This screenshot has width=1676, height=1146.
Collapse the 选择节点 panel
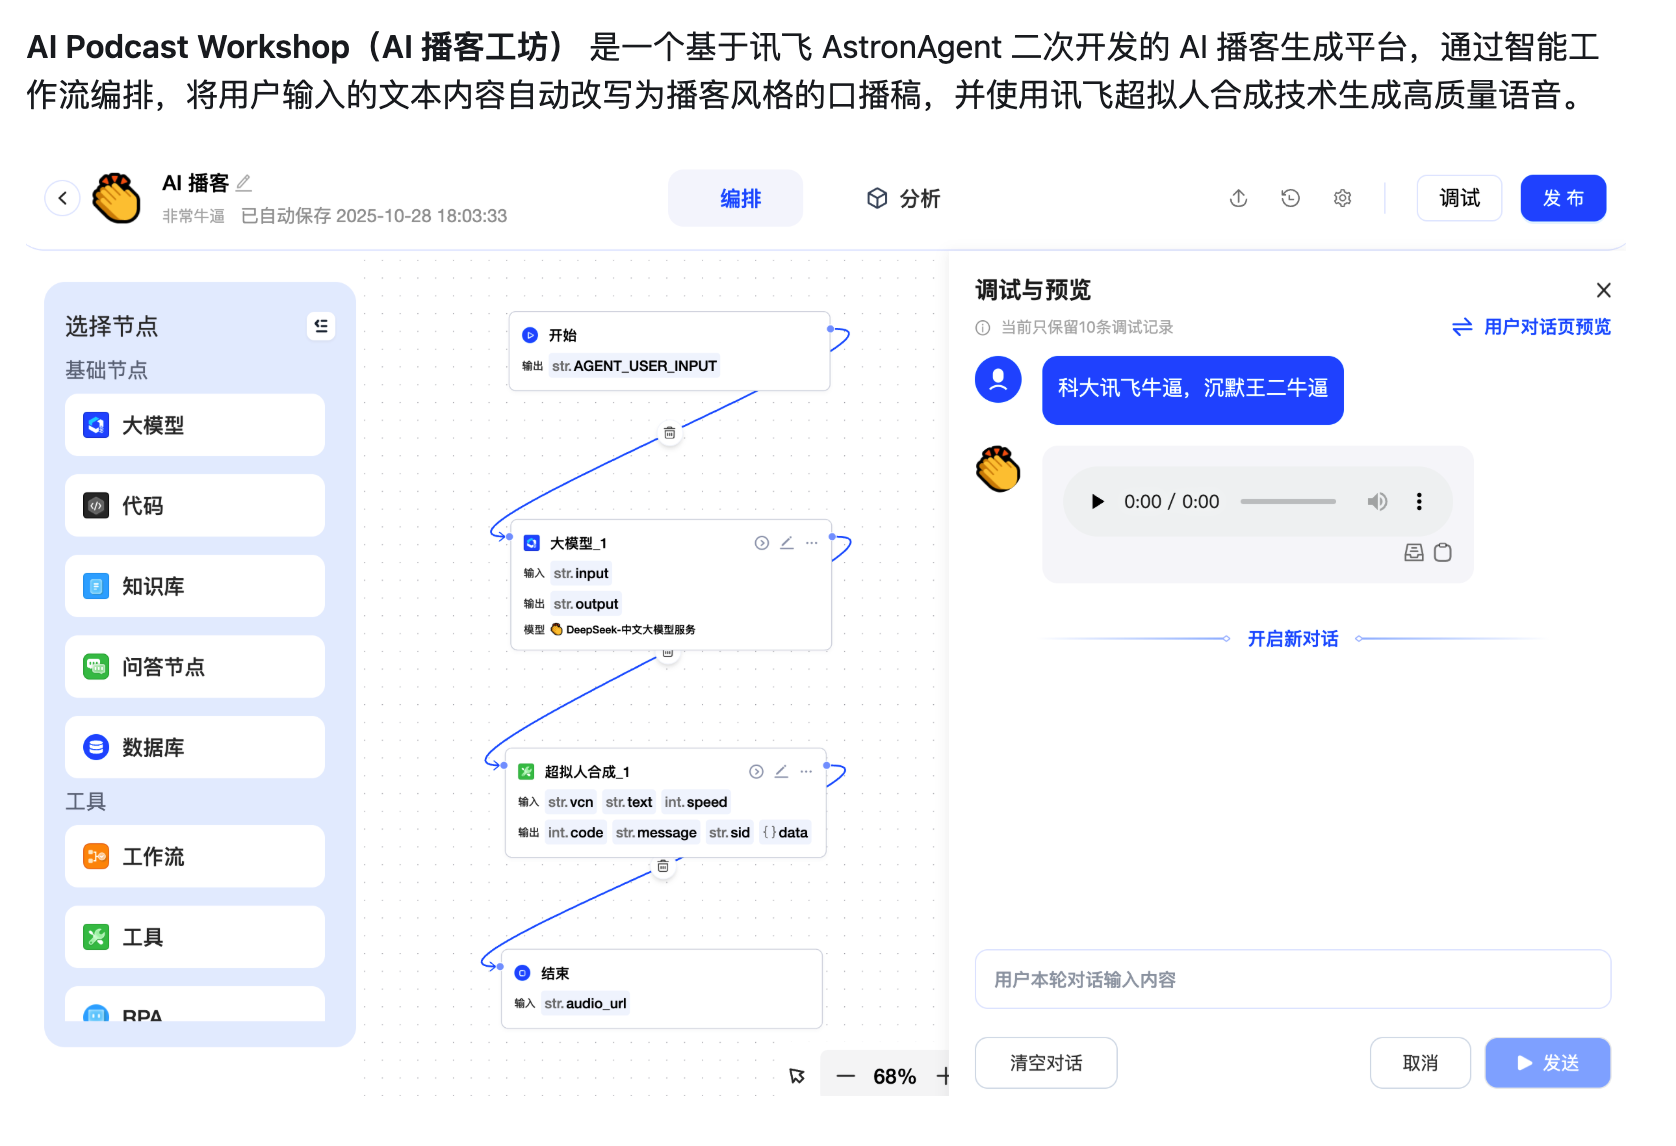(320, 326)
